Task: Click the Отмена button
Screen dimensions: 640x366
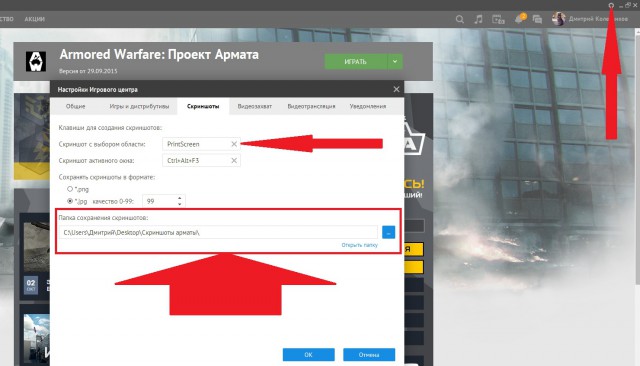Action: point(369,355)
